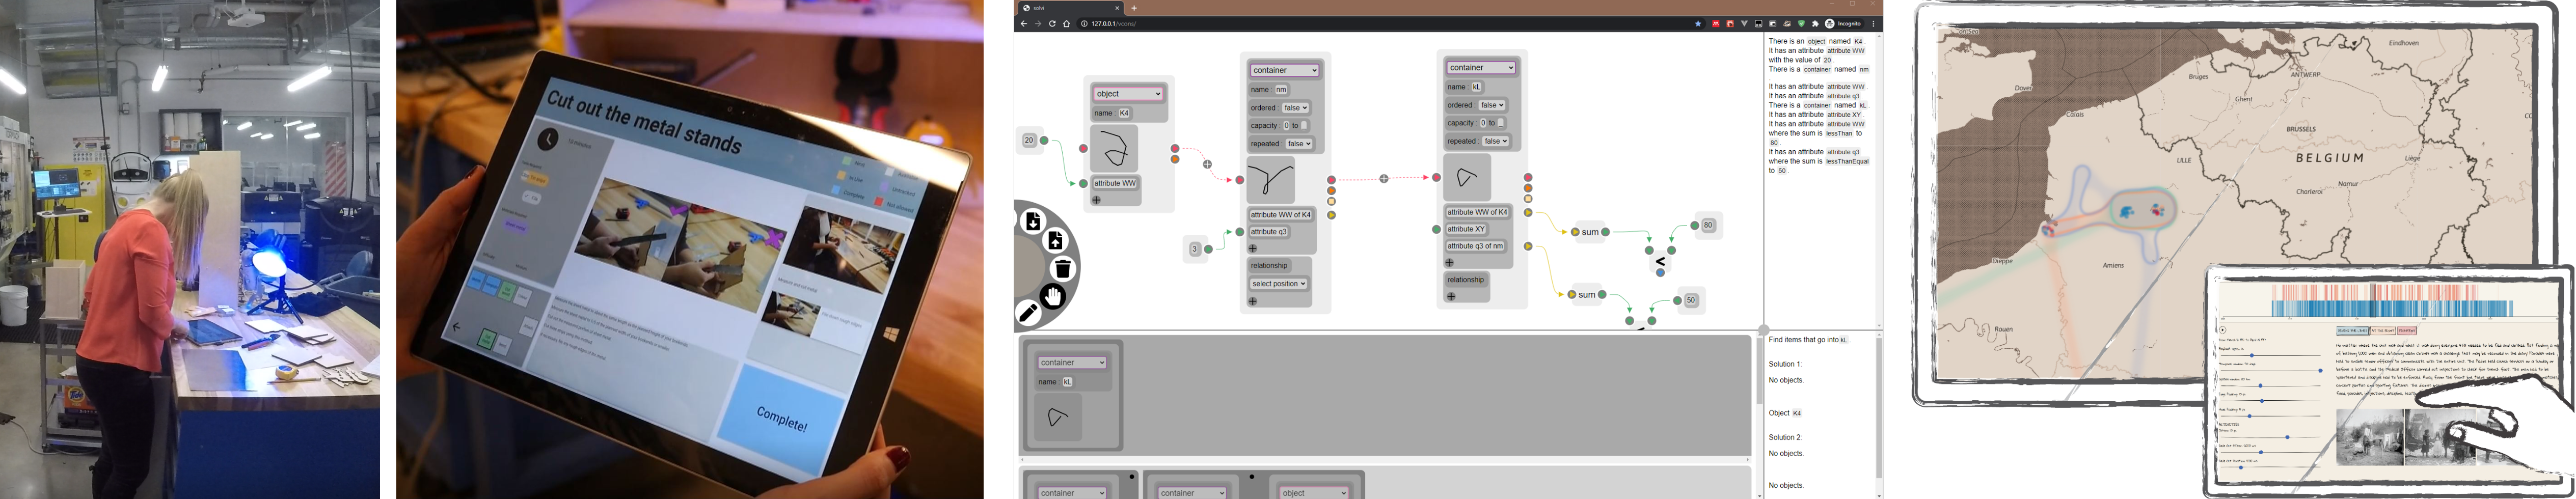The height and width of the screenshot is (499, 2576).
Task: Select the hand pan tool
Action: coord(1053,296)
